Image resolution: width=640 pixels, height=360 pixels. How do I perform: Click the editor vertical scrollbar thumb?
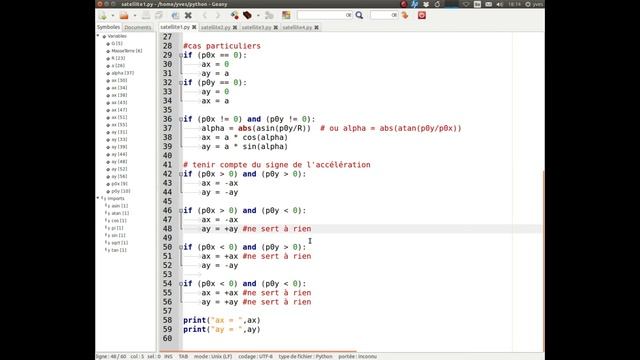543,260
